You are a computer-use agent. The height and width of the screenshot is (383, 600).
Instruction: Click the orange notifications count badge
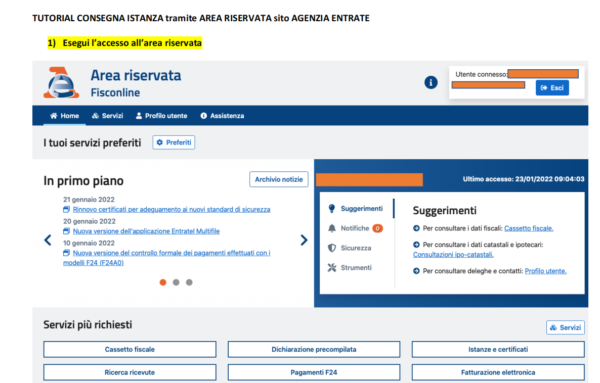tap(378, 228)
